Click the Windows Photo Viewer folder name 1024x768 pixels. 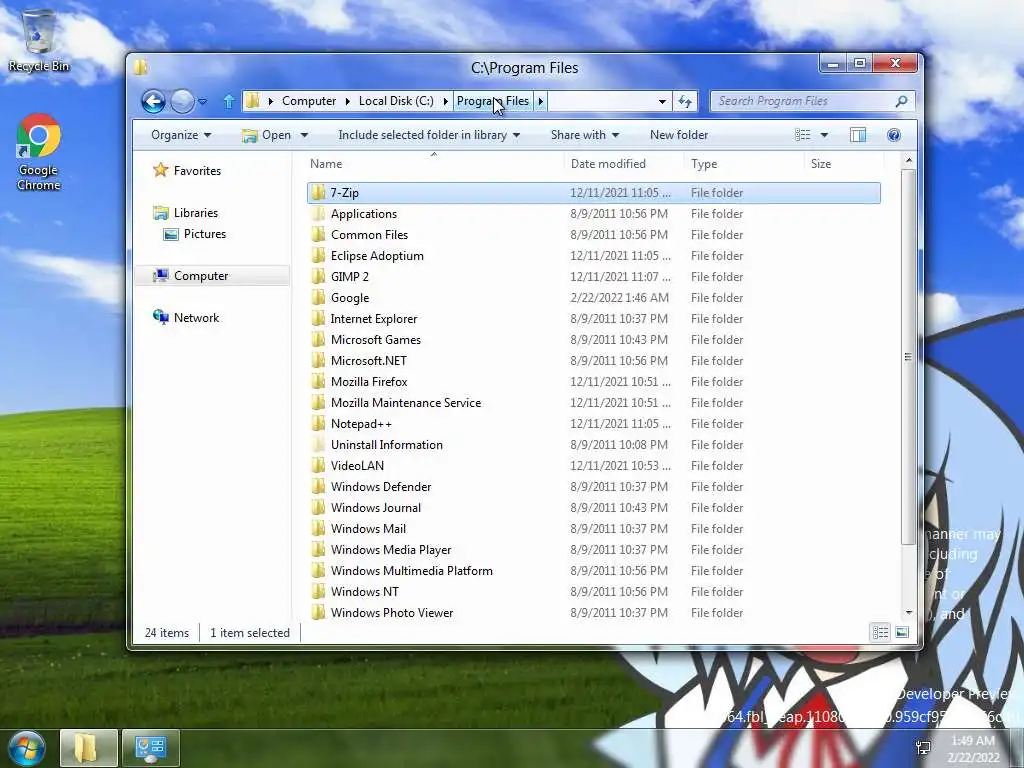(392, 613)
